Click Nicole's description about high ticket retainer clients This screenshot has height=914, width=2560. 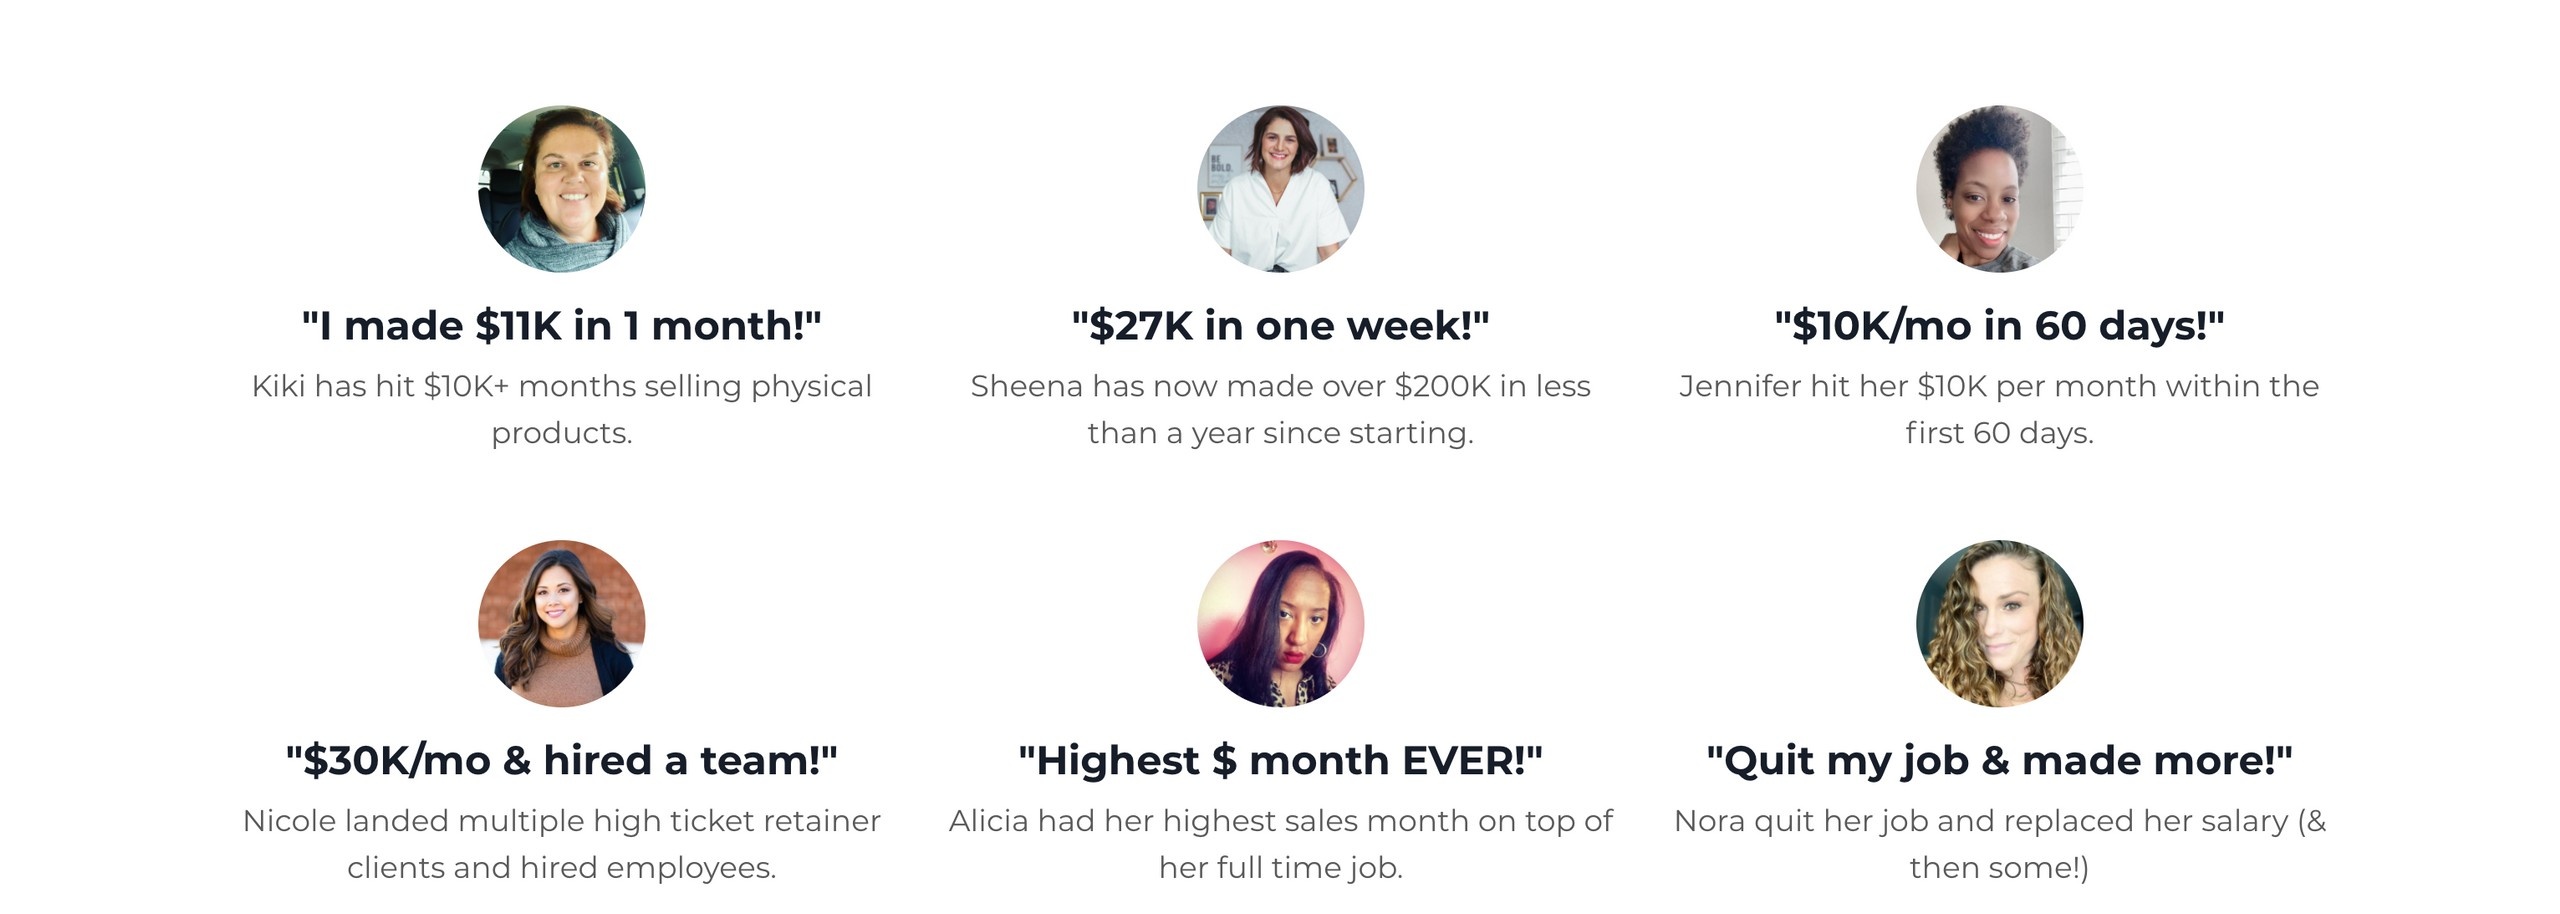coord(561,844)
